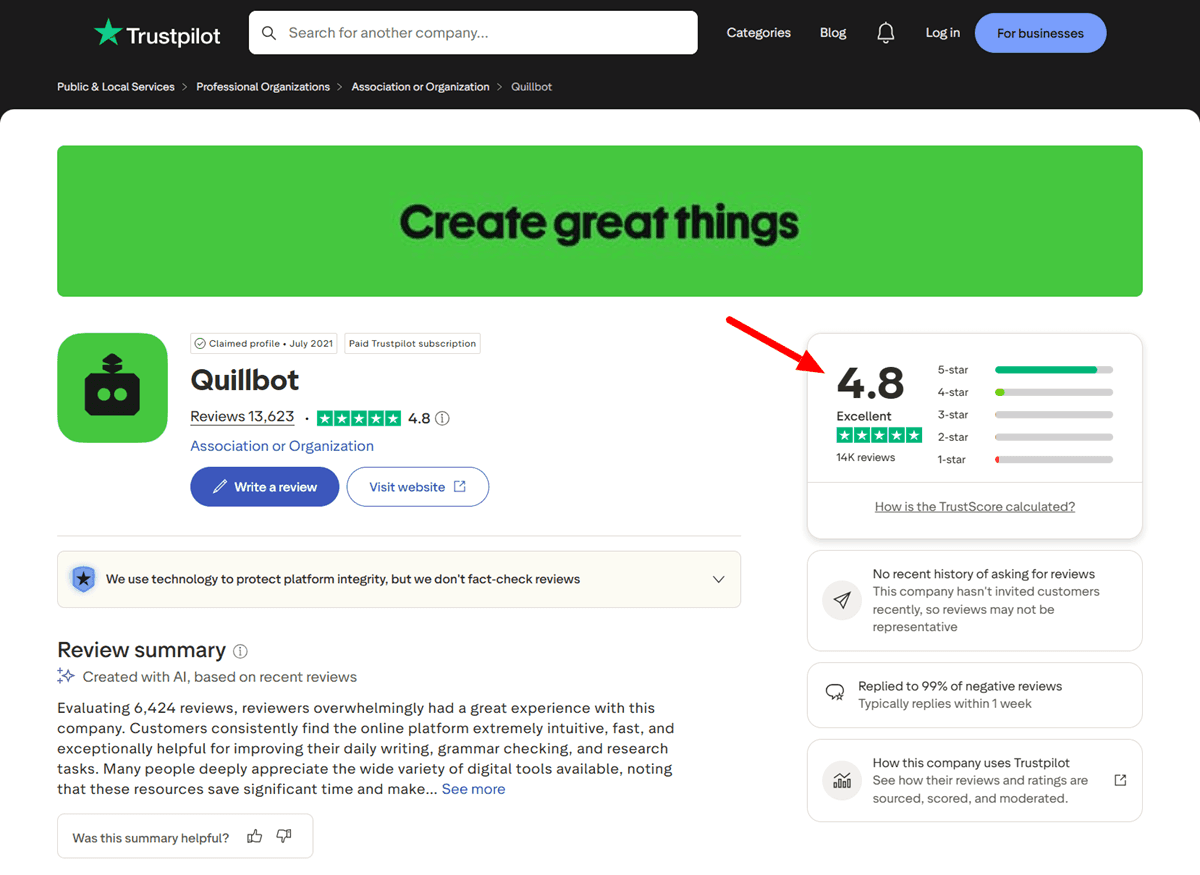Click AI sparkle icon by Created with AI
This screenshot has width=1200, height=875.
tap(66, 676)
